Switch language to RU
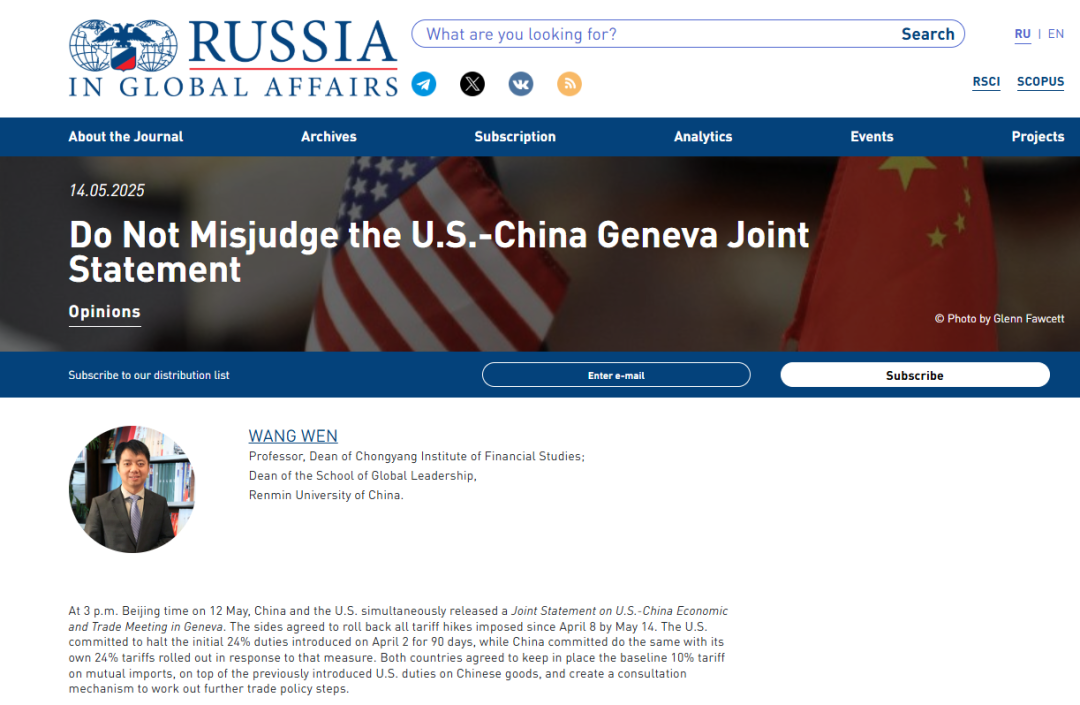The width and height of the screenshot is (1080, 705). (1022, 34)
